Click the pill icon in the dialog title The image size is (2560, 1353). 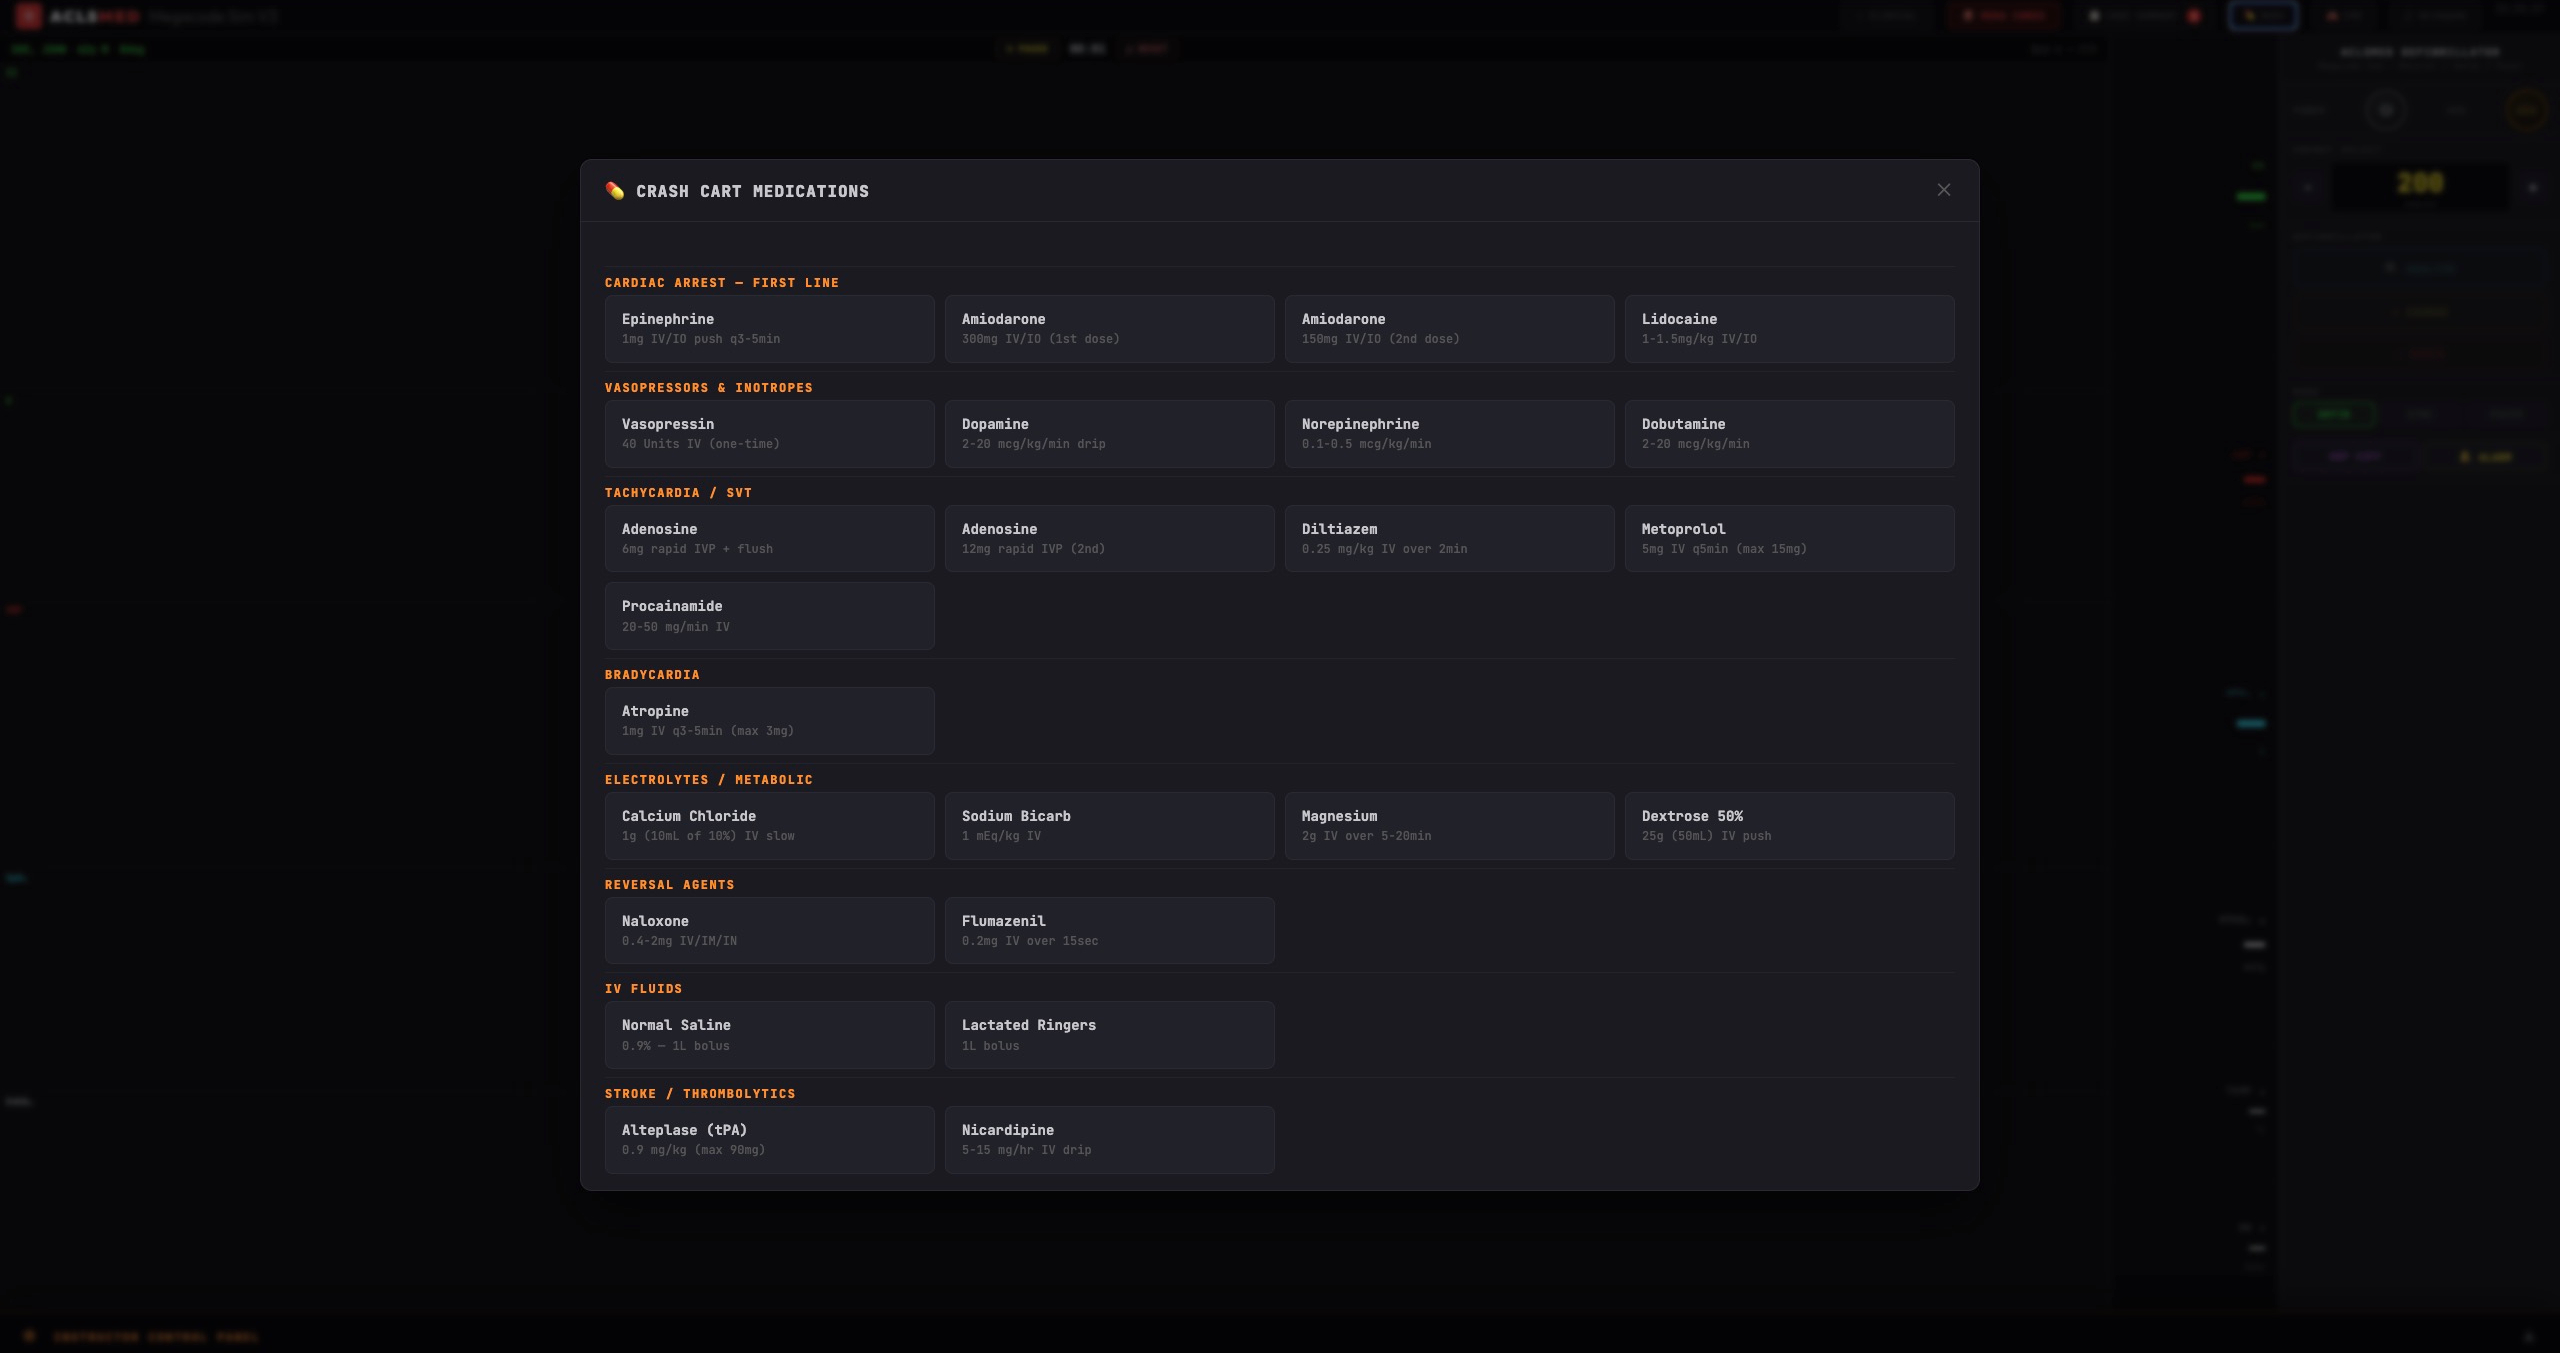tap(615, 190)
